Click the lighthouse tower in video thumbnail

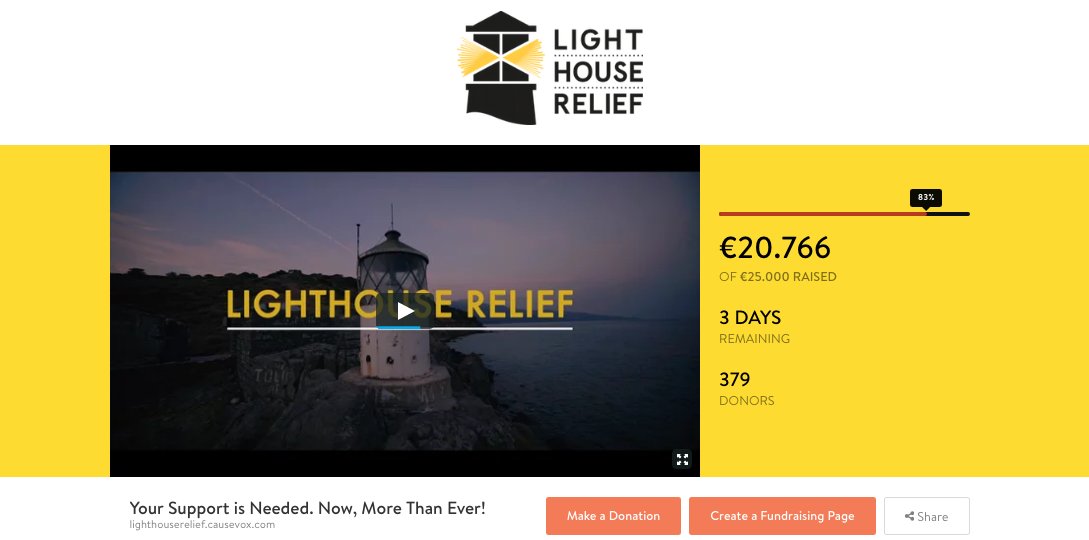pos(394,305)
